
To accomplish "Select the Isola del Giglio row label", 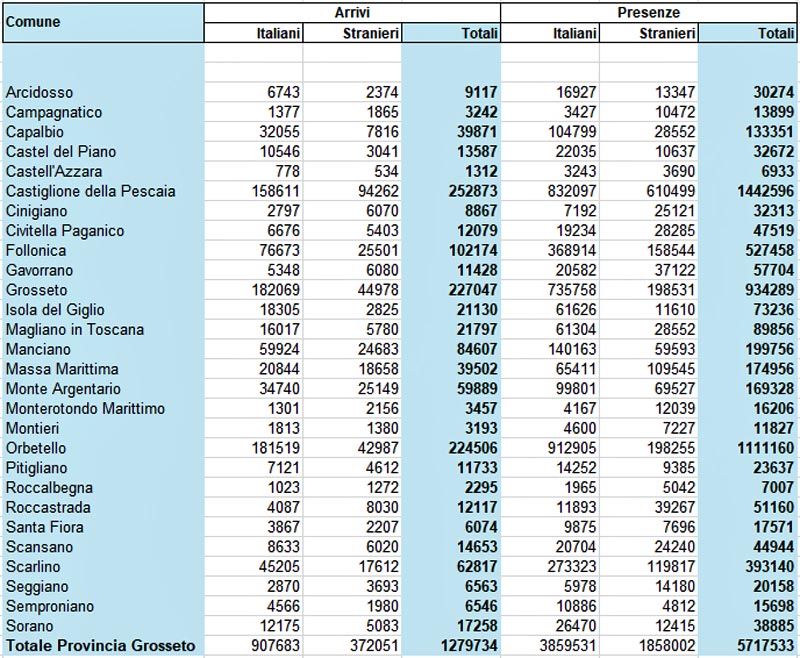I will 55,310.
